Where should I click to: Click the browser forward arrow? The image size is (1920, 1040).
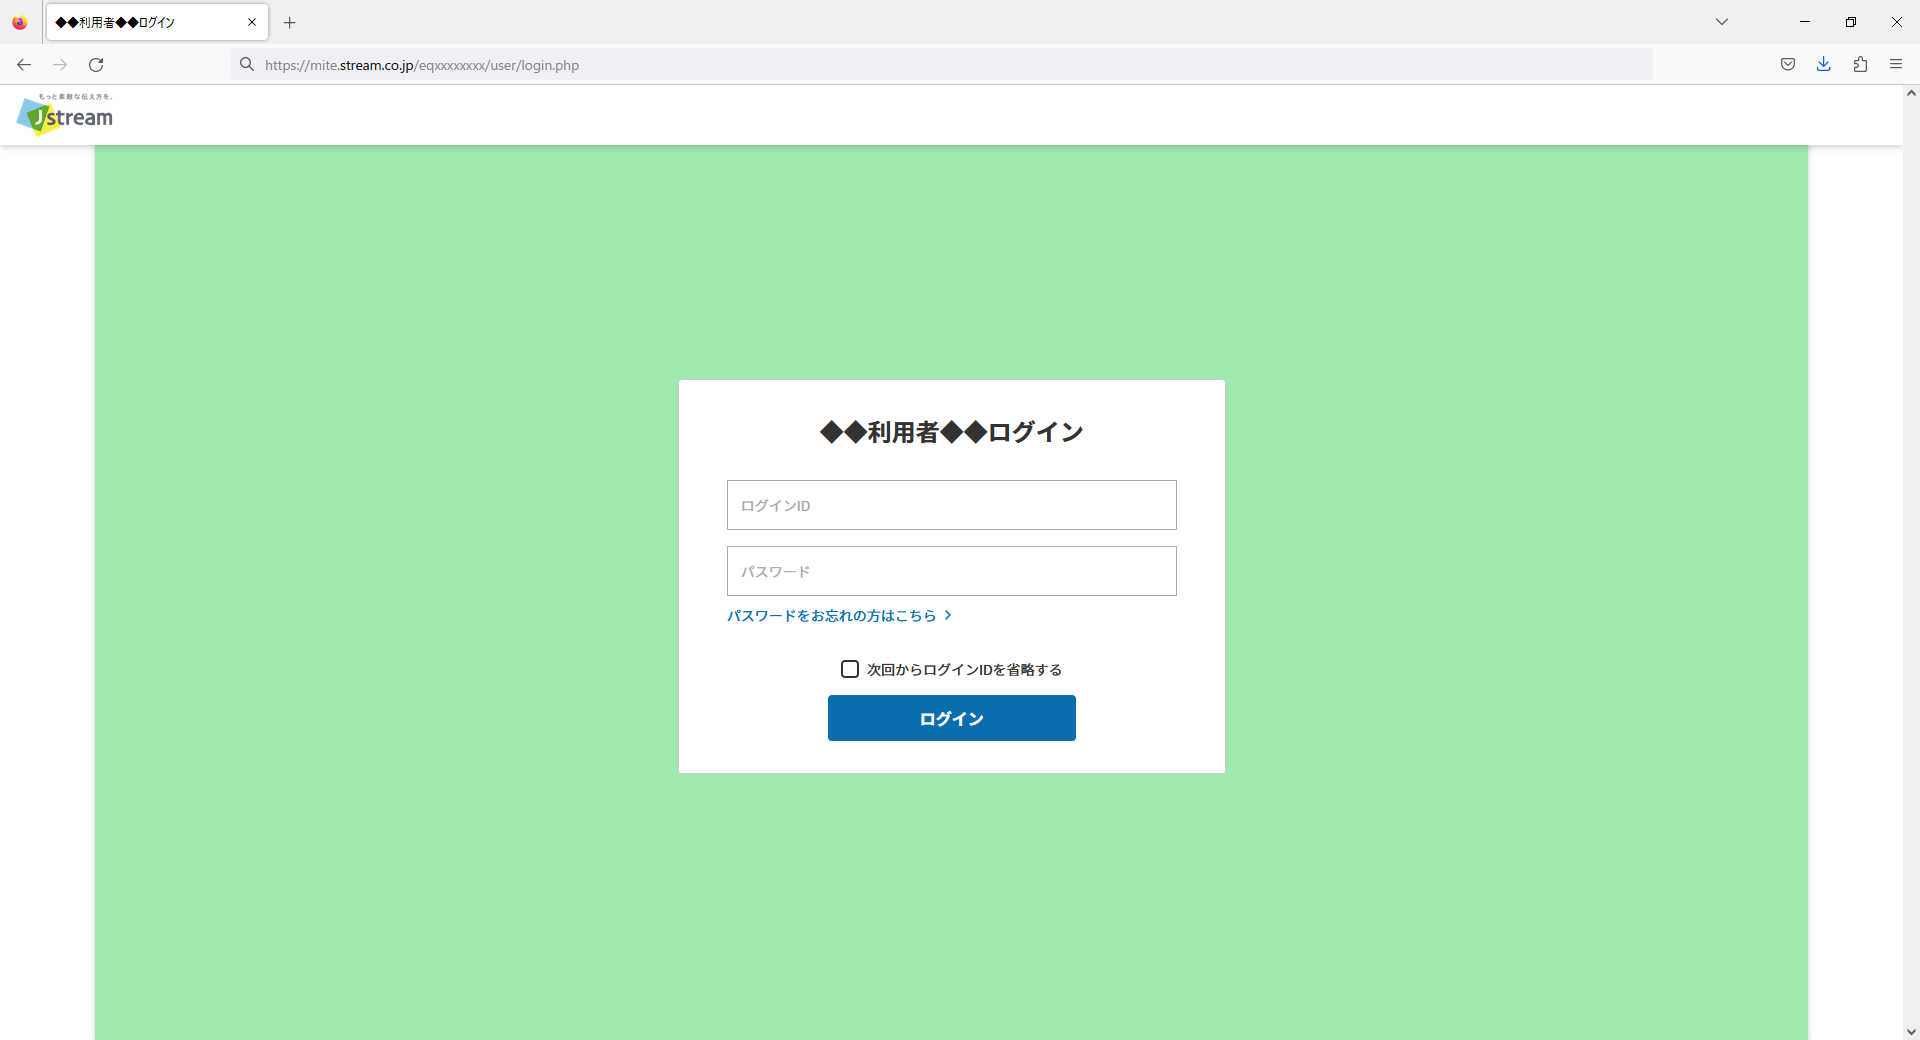click(x=60, y=65)
